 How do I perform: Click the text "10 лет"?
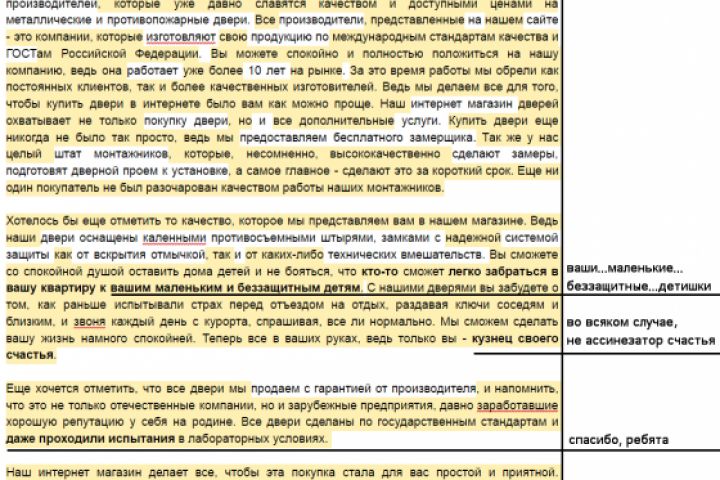tap(266, 71)
